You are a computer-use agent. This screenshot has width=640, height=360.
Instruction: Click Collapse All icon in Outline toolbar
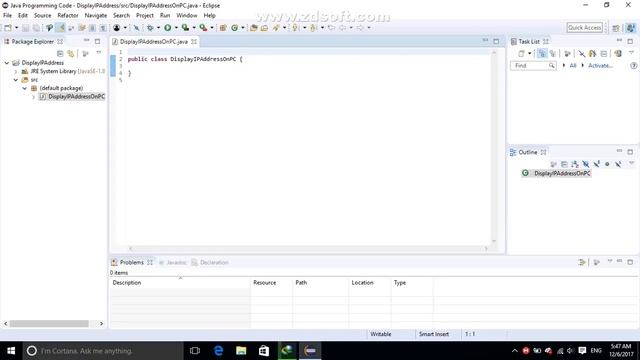pos(564,164)
